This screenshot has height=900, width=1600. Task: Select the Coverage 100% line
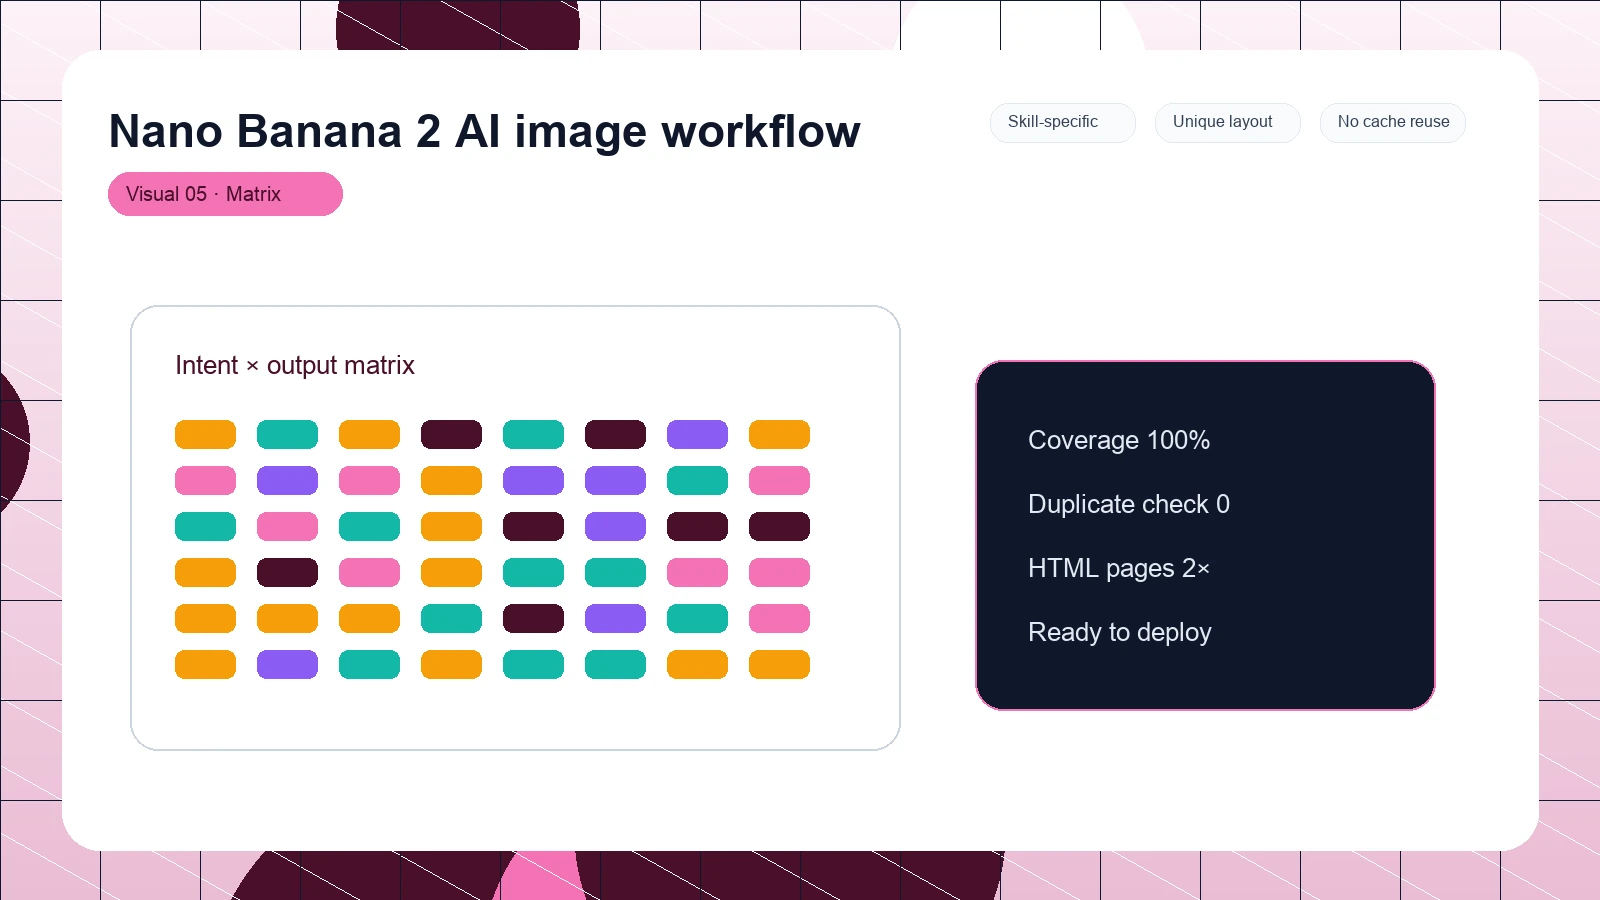point(1119,440)
